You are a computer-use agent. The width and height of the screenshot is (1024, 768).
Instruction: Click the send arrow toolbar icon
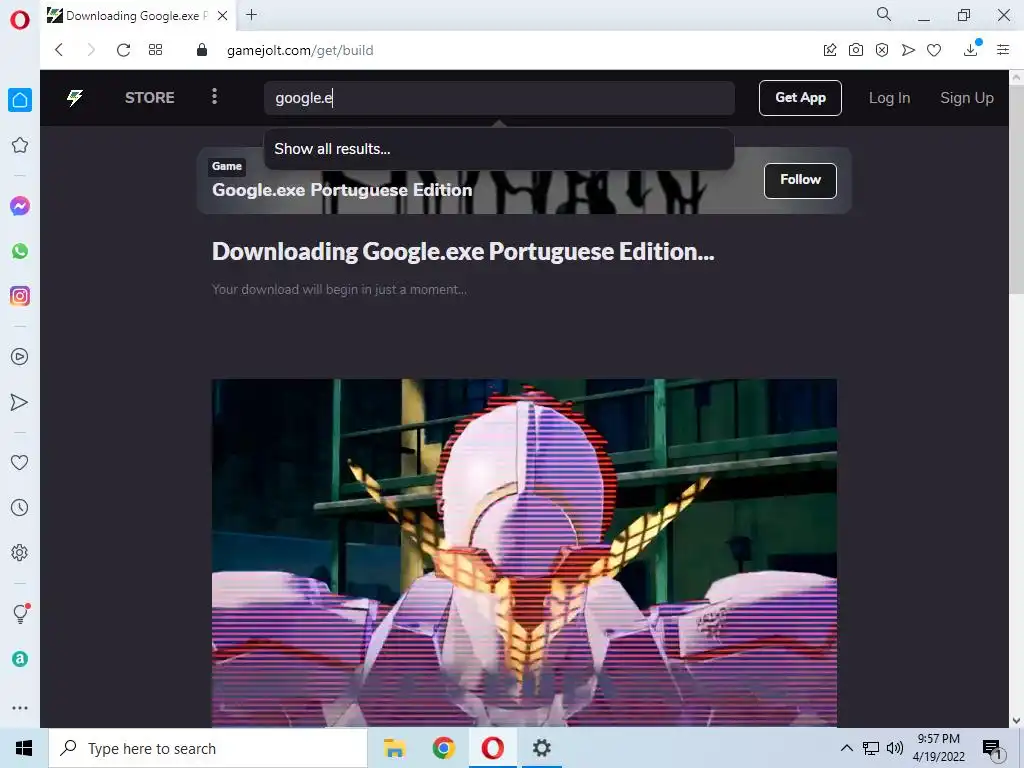click(x=908, y=50)
